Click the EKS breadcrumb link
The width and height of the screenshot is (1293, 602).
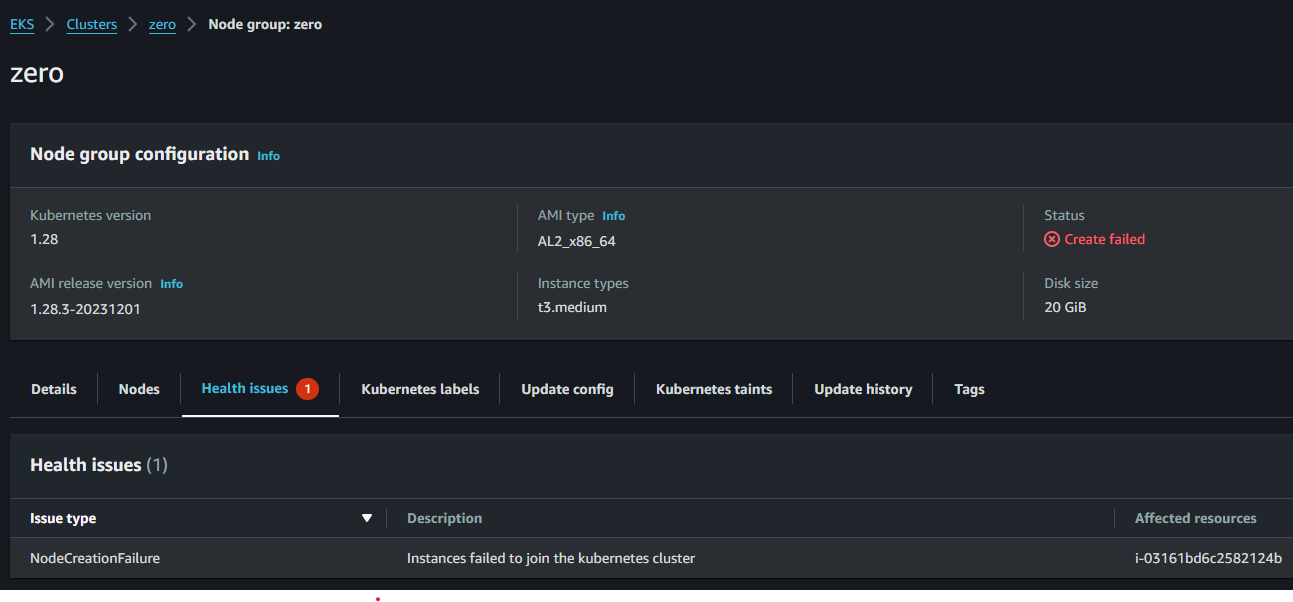click(x=22, y=24)
